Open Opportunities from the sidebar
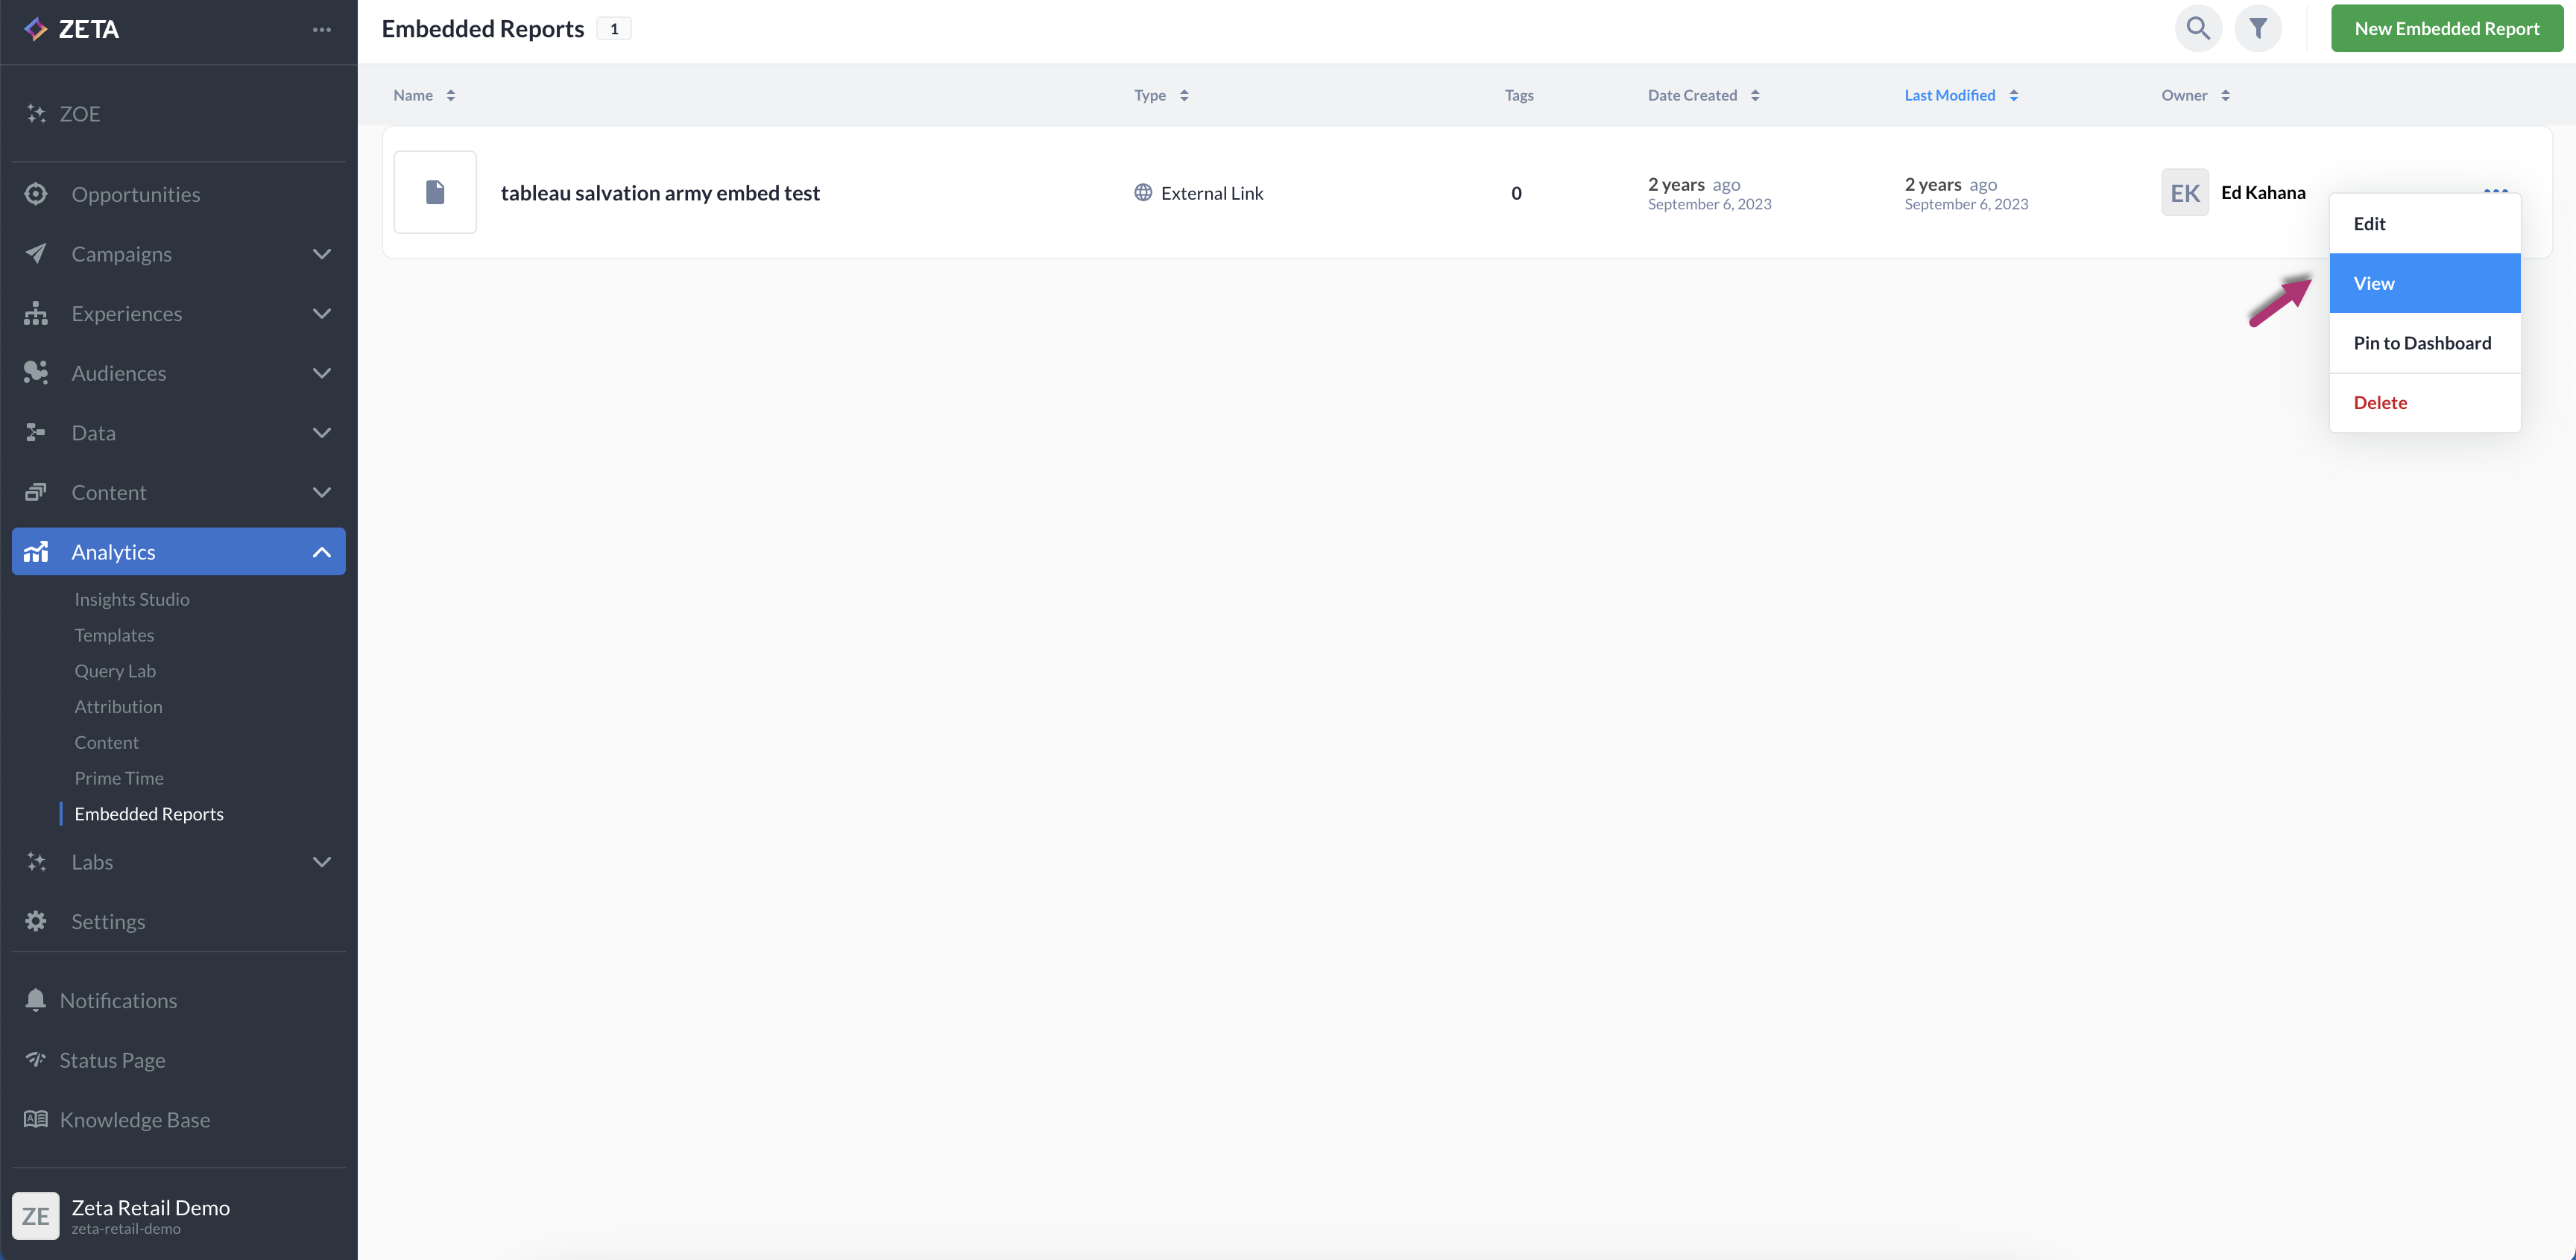Viewport: 2576px width, 1260px height. (135, 194)
